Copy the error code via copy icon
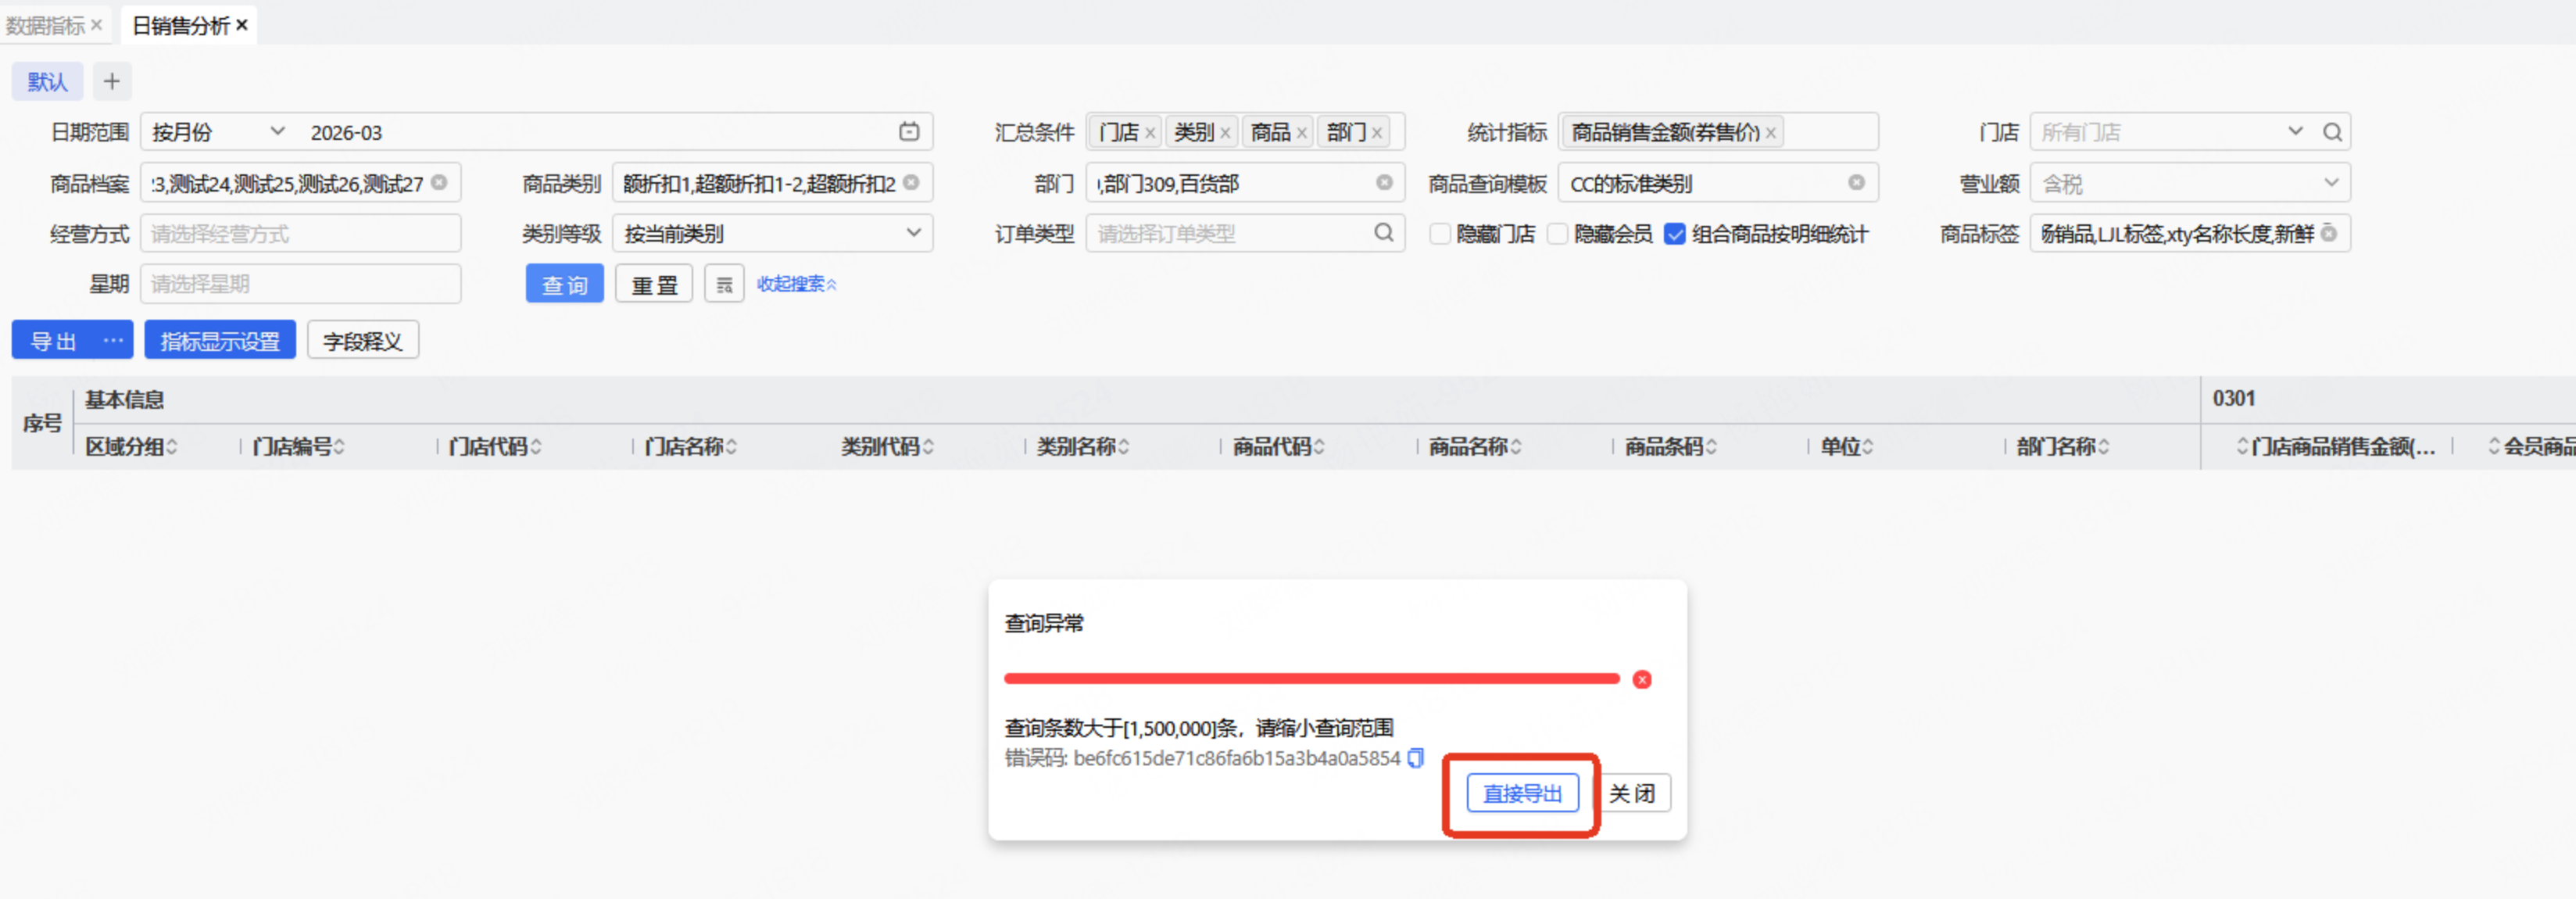 pos(1415,758)
